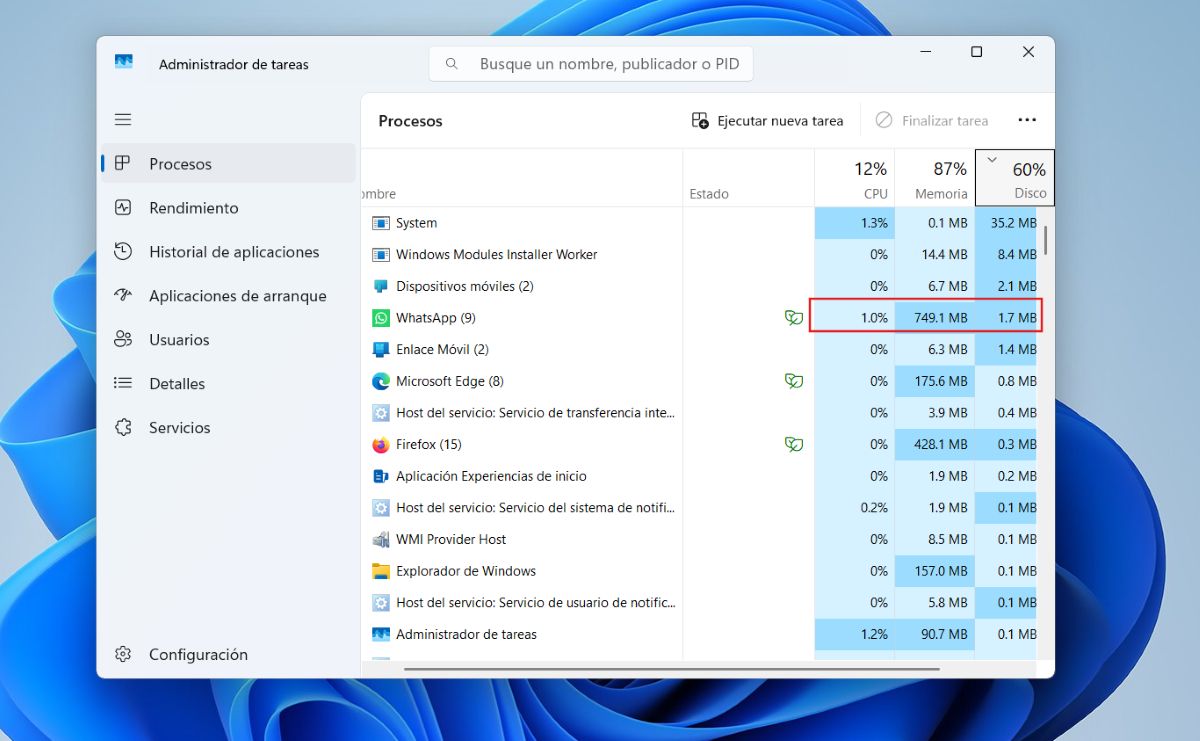Click the Explorador de Windows folder icon

point(381,571)
